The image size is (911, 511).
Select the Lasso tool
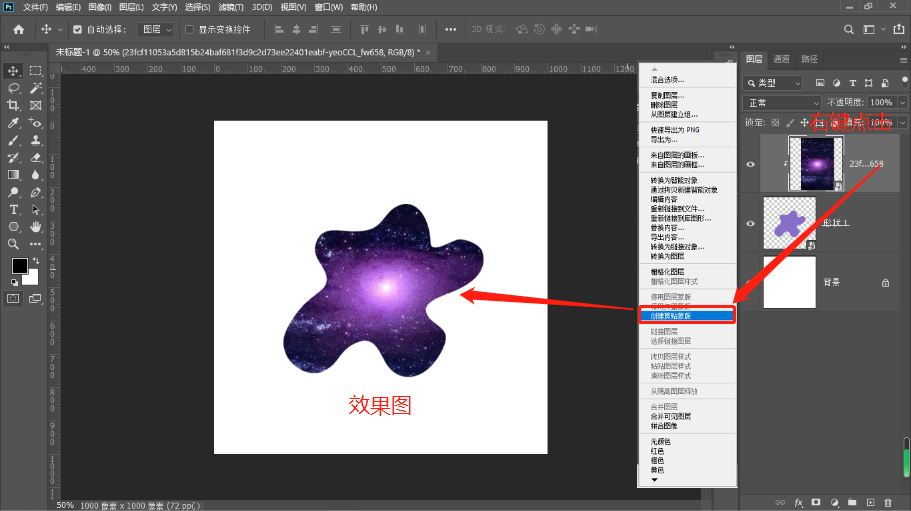coord(13,88)
